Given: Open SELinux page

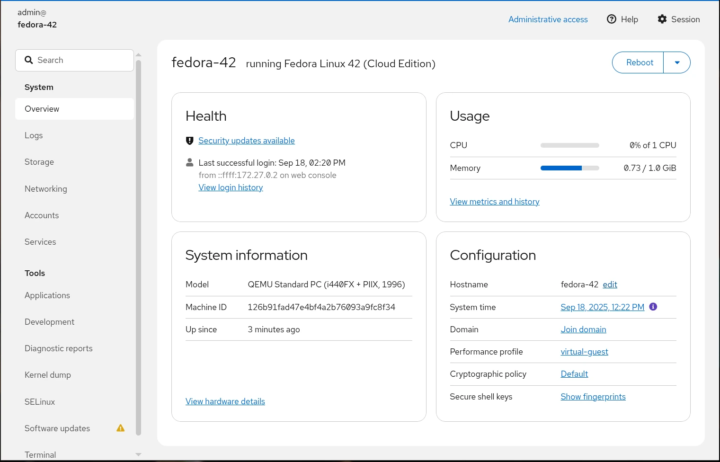Looking at the screenshot, I should (x=74, y=401).
